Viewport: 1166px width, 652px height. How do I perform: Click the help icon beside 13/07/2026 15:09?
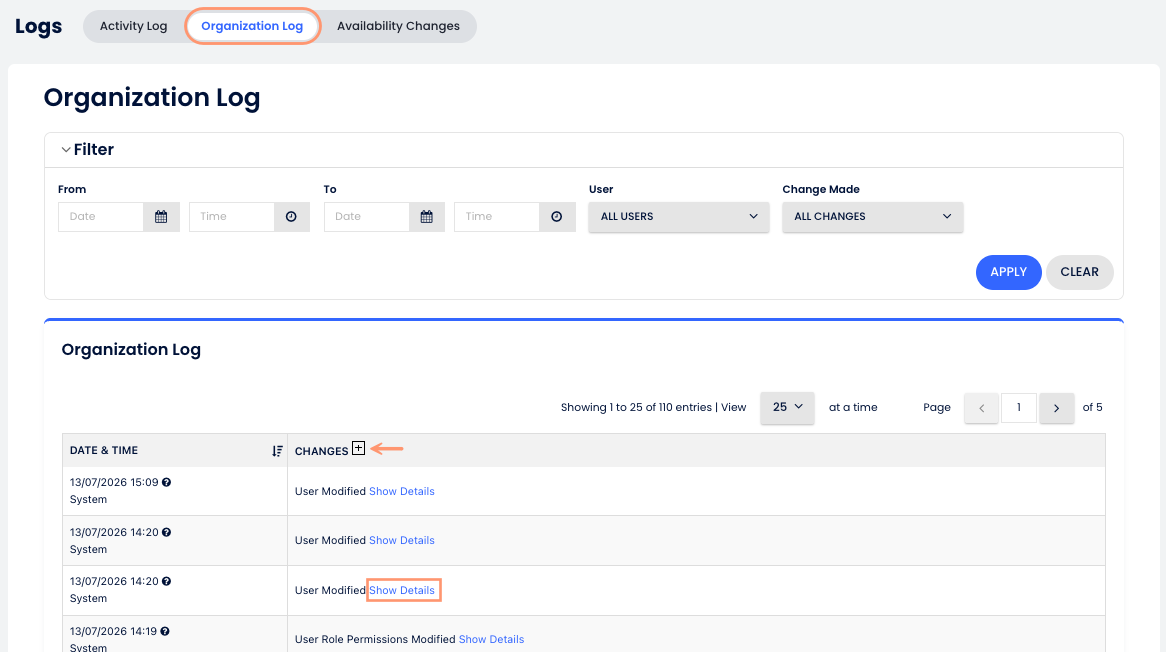167,482
